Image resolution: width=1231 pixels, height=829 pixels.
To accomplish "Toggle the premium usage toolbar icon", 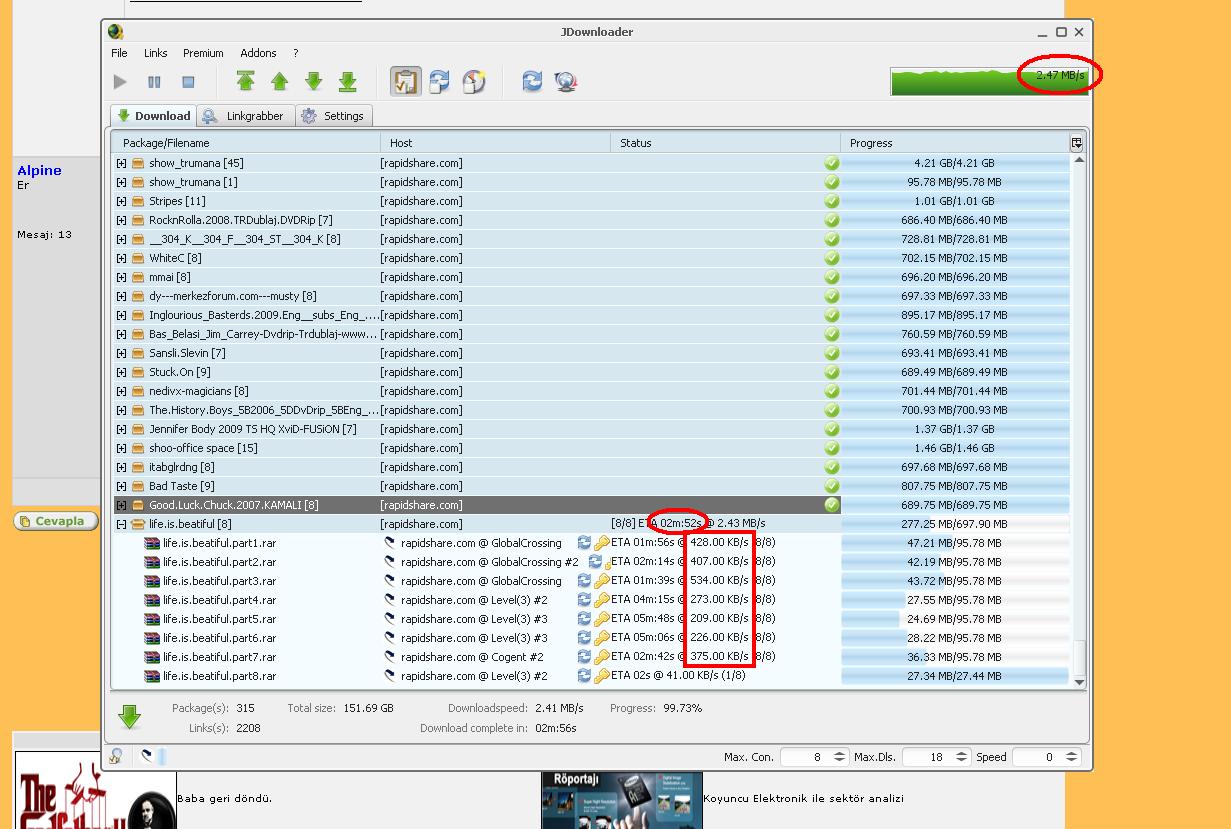I will coord(474,81).
